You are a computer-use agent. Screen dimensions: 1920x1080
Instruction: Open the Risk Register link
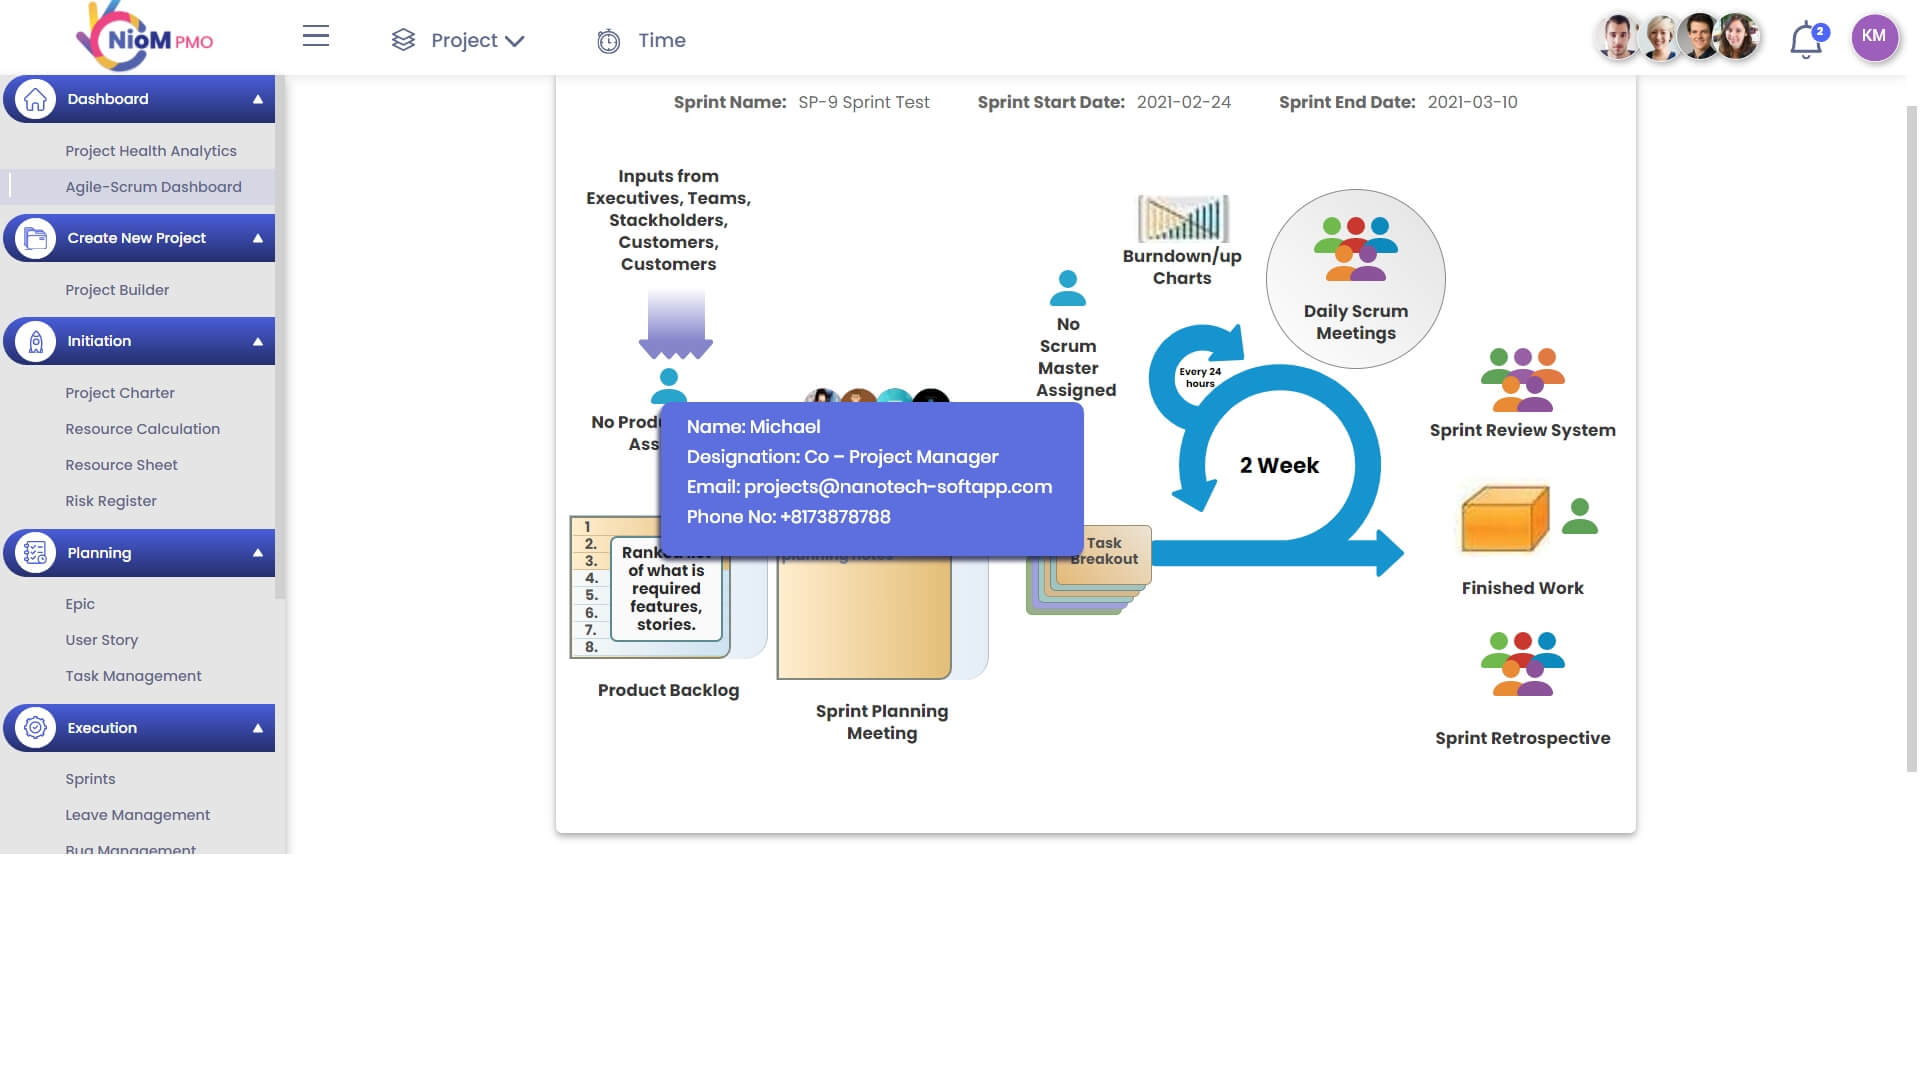click(111, 501)
